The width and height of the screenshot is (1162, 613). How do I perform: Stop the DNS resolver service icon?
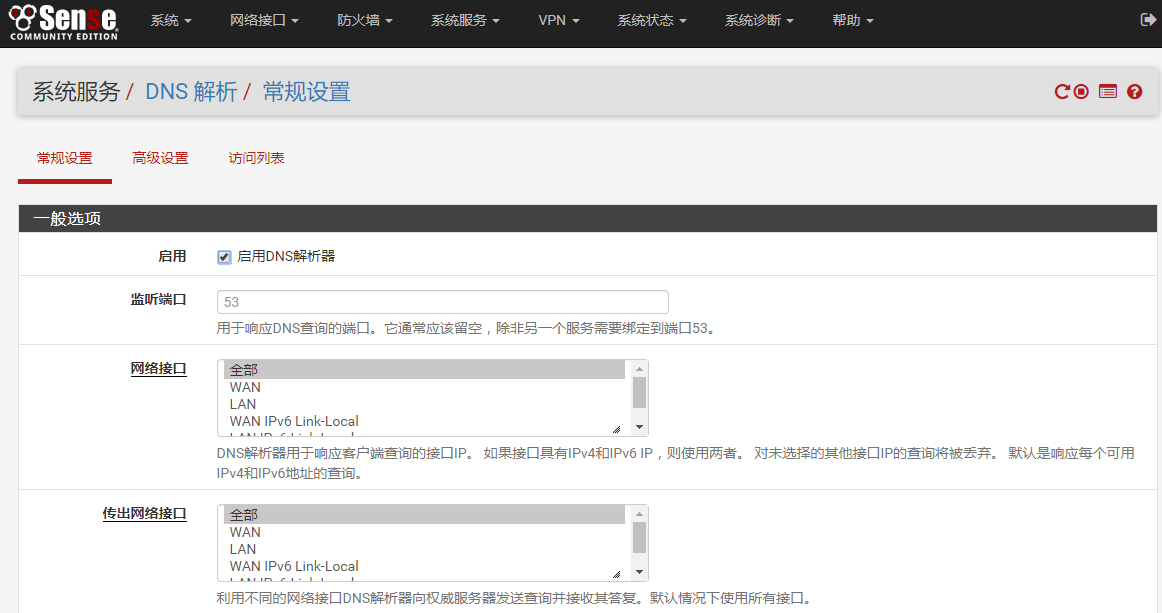(x=1081, y=92)
